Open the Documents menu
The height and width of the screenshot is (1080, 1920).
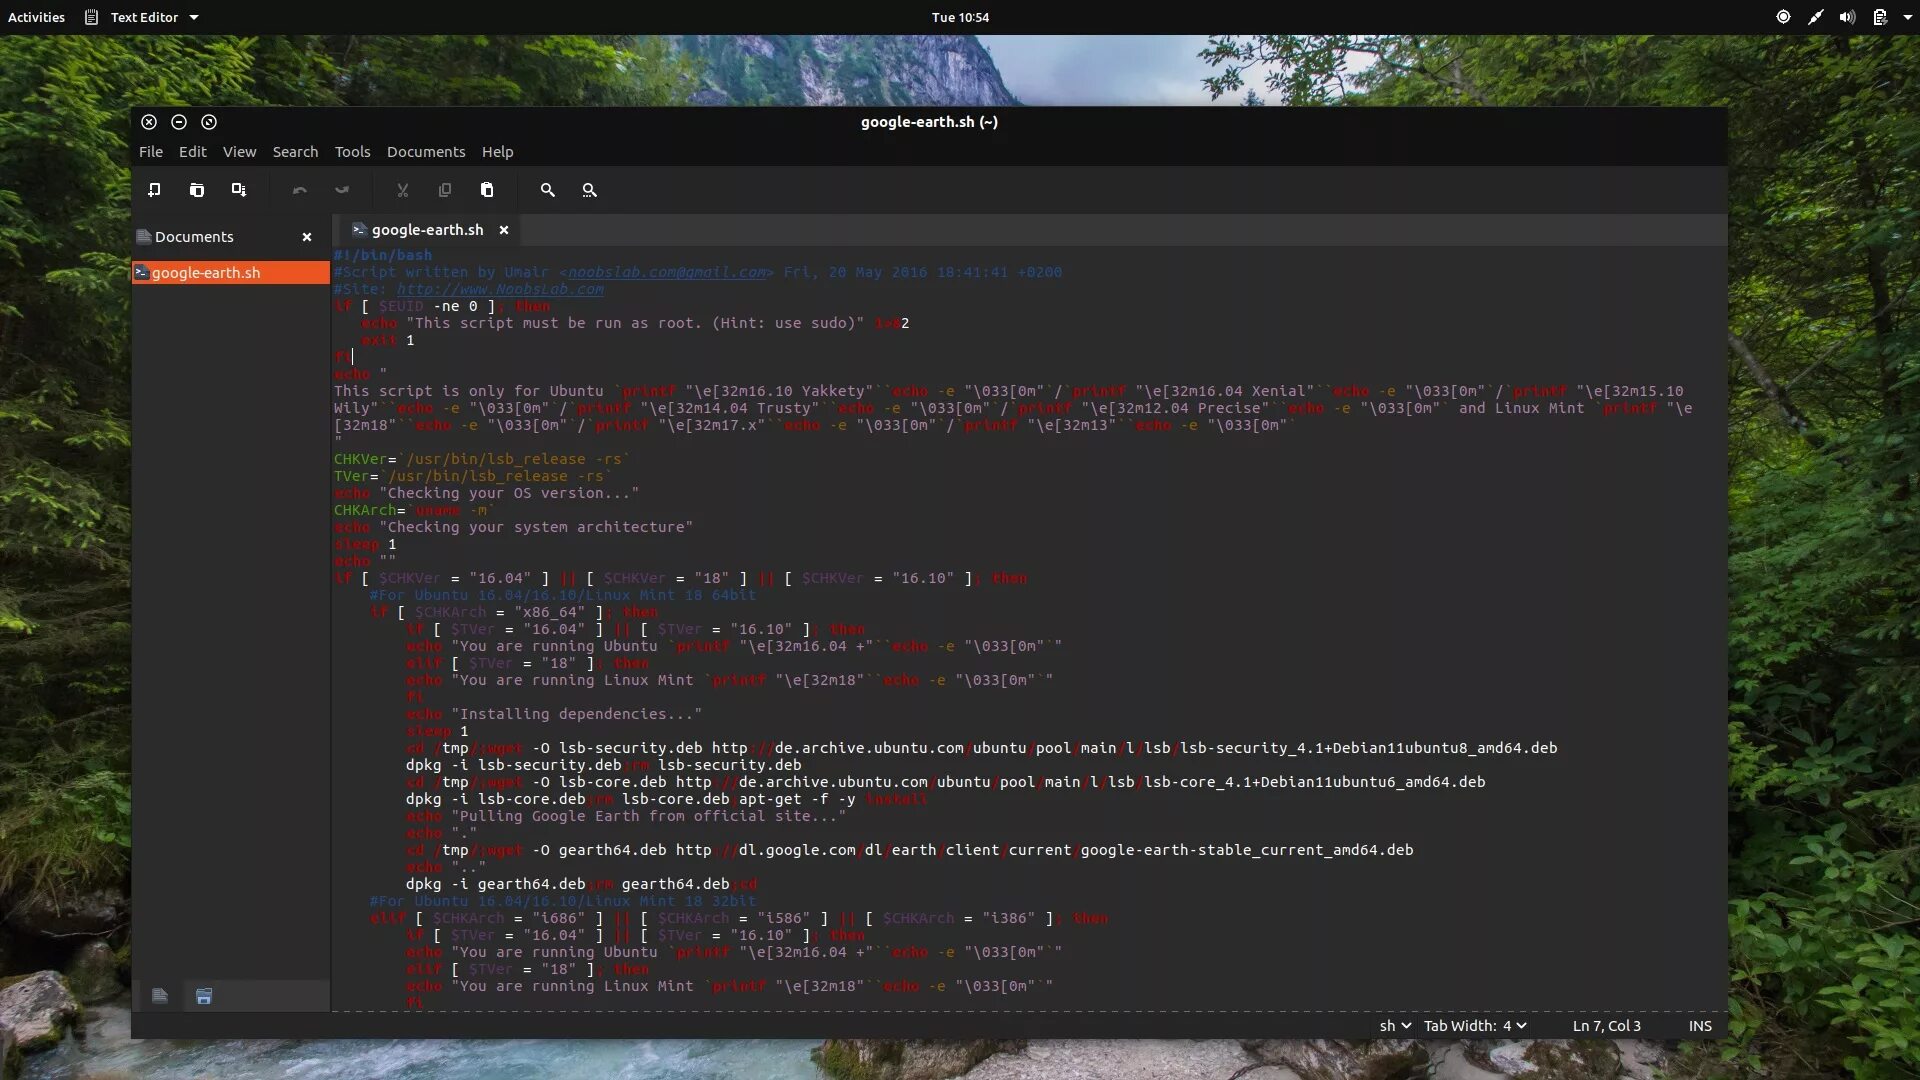click(x=426, y=152)
